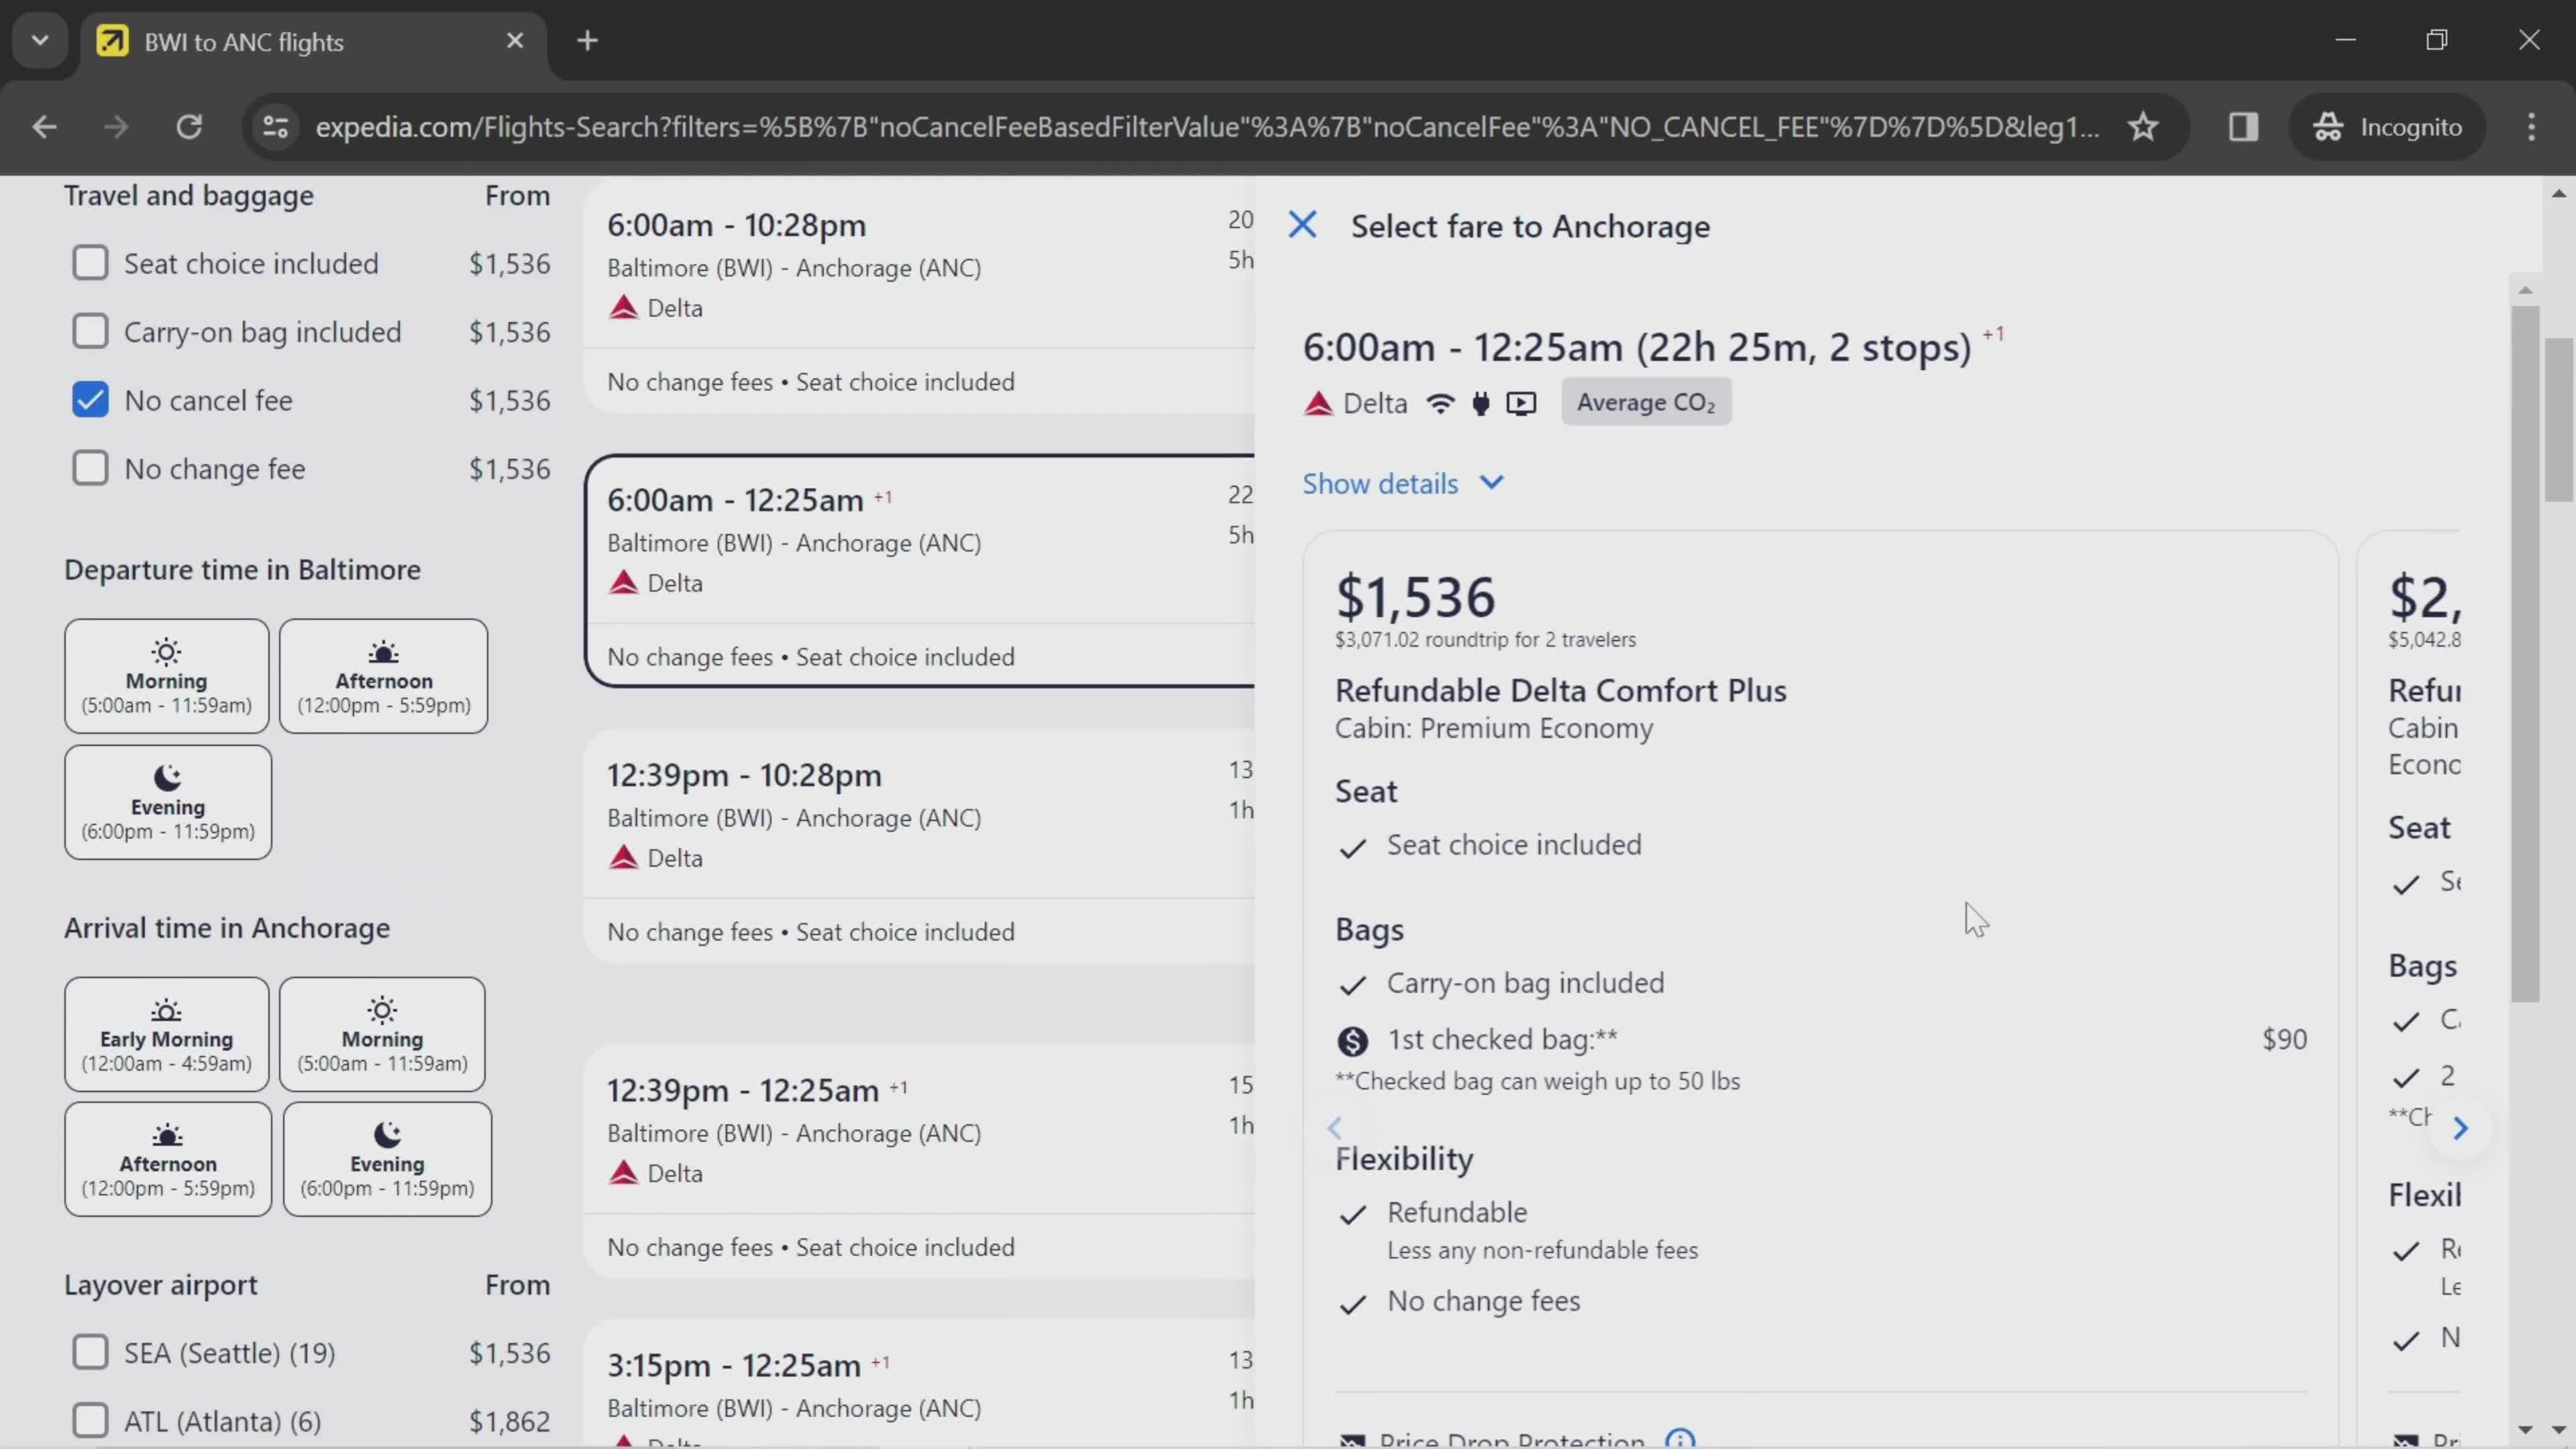Click forward navigation arrow in browser
Image resolution: width=2576 pixels, height=1449 pixels.
click(x=116, y=127)
